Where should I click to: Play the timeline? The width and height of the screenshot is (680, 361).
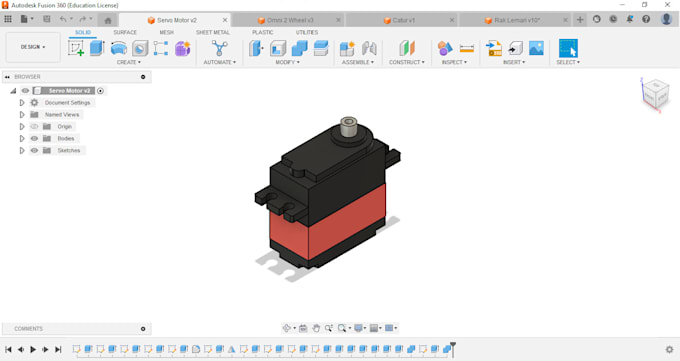(33, 349)
